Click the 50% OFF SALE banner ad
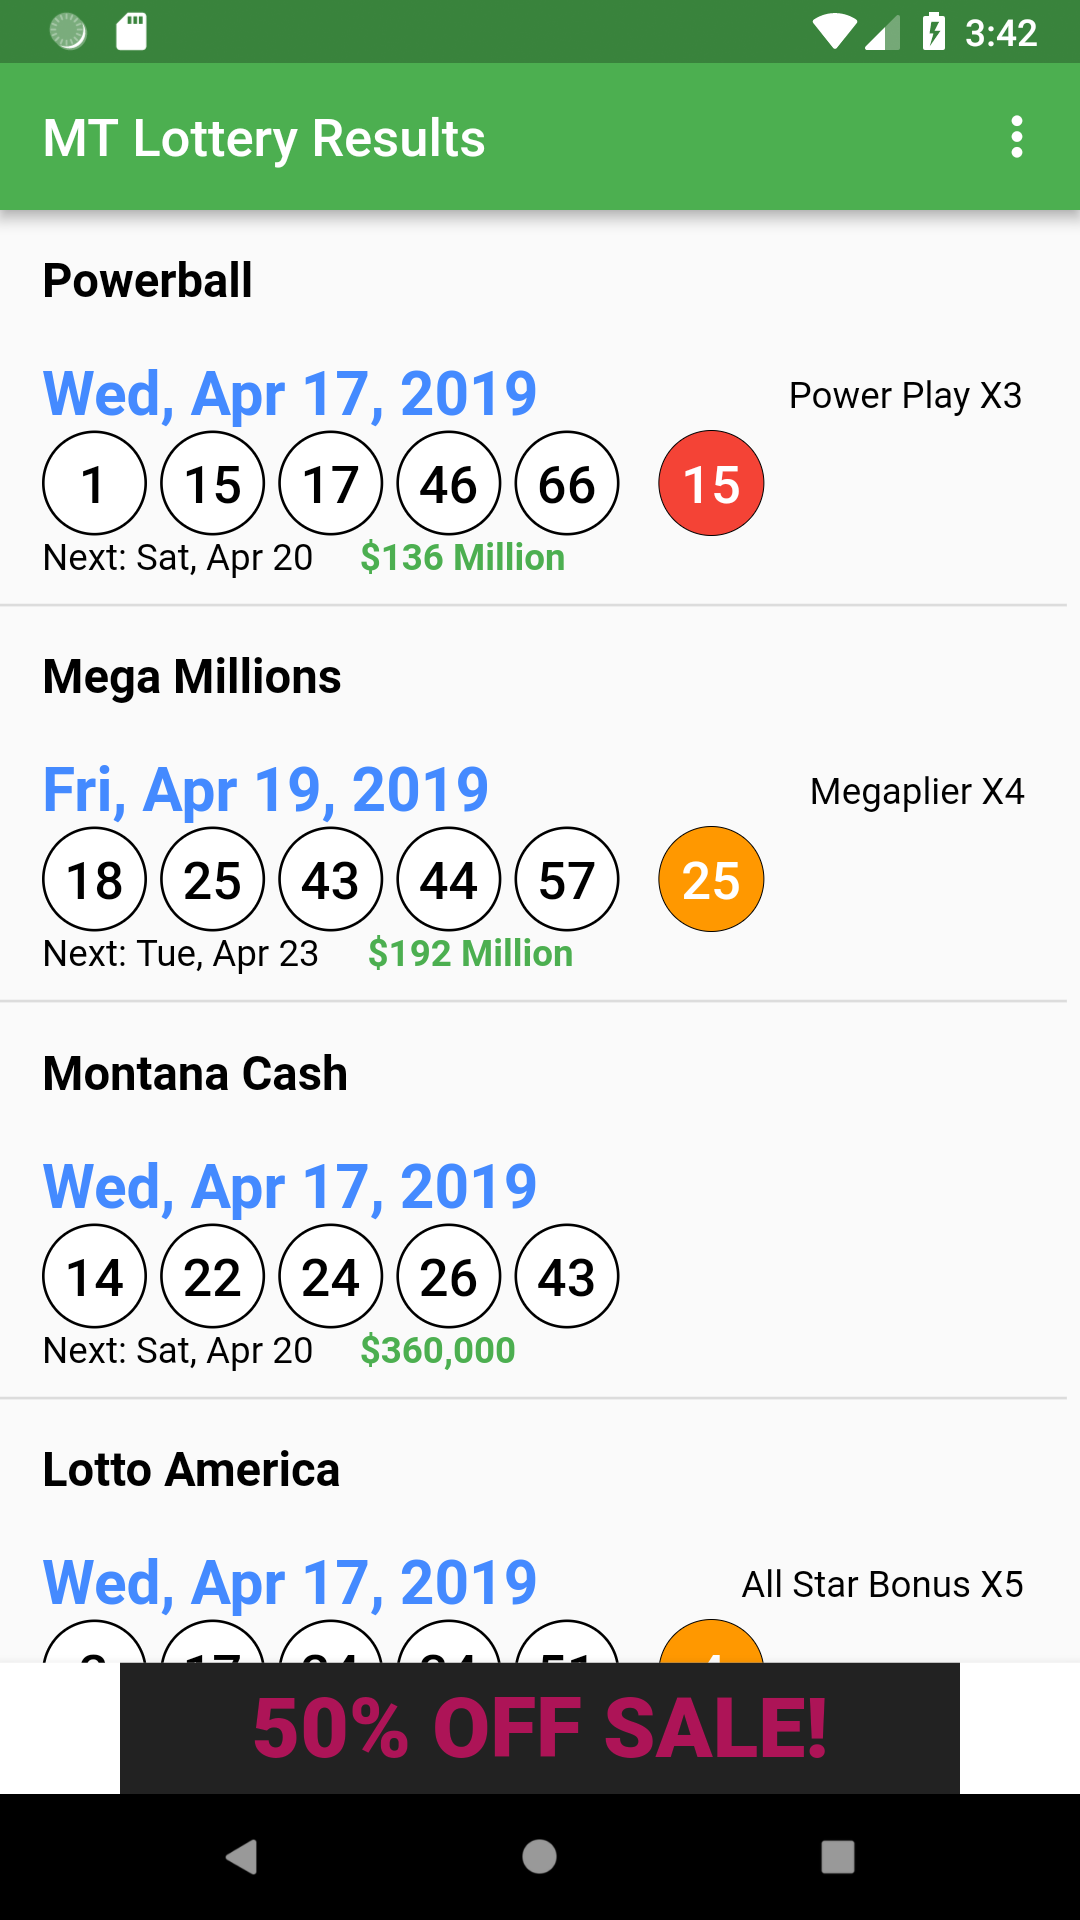1080x1920 pixels. 540,1728
